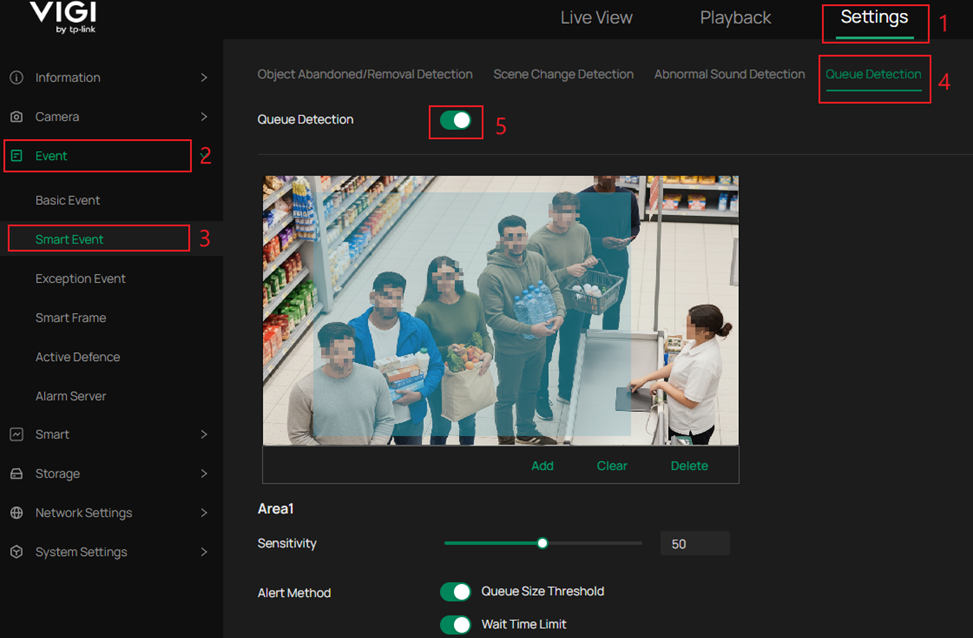
Task: Open Storage via its sidebar icon
Action: click(14, 473)
